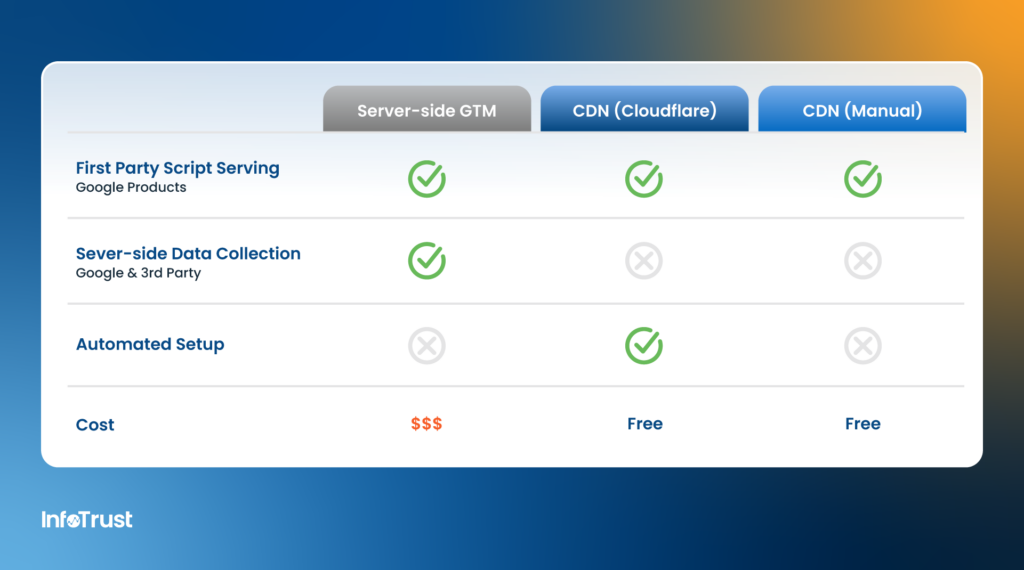This screenshot has height=570, width=1024.
Task: Select the CDN (Manual) column header
Action: pyautogui.click(x=862, y=110)
